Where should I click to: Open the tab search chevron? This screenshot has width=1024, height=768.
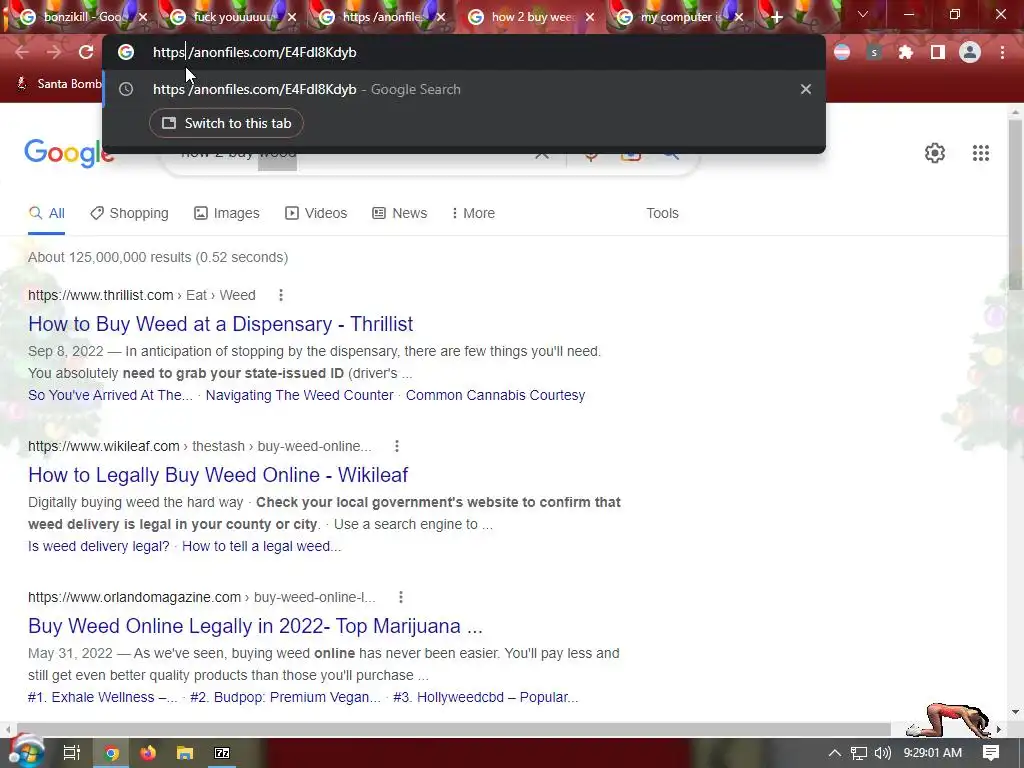[x=863, y=14]
